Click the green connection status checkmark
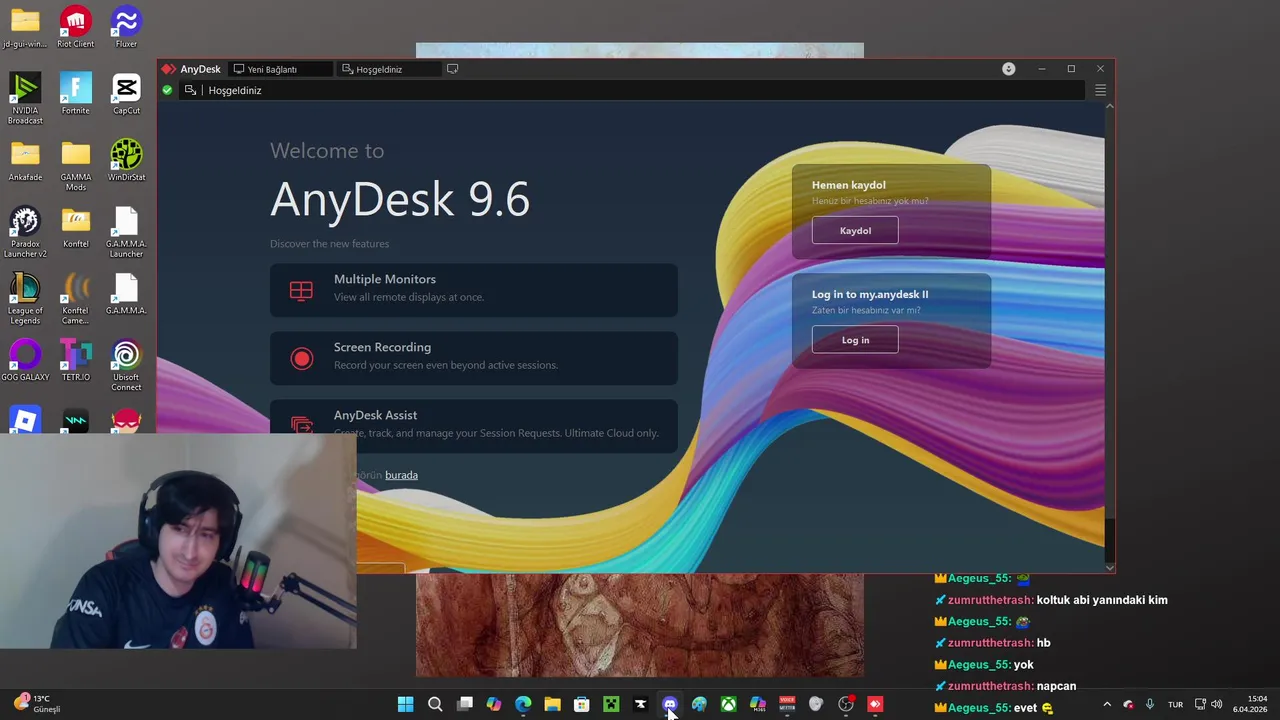This screenshot has width=1280, height=720. [167, 90]
